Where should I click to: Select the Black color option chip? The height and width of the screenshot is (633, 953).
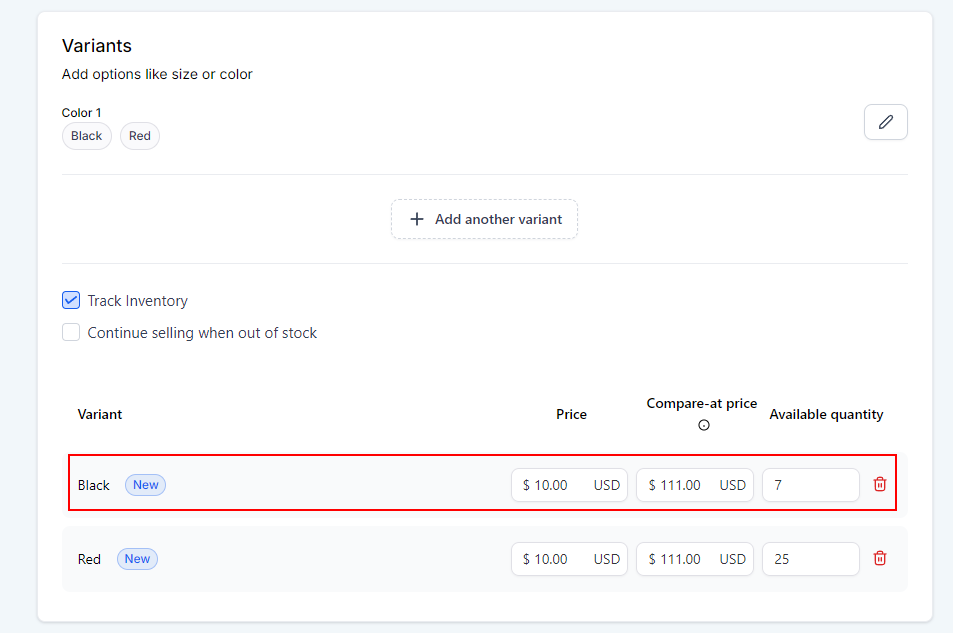click(87, 136)
